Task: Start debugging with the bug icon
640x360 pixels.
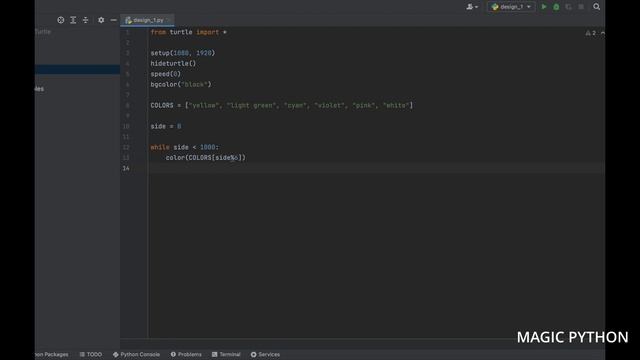Action: tap(556, 7)
